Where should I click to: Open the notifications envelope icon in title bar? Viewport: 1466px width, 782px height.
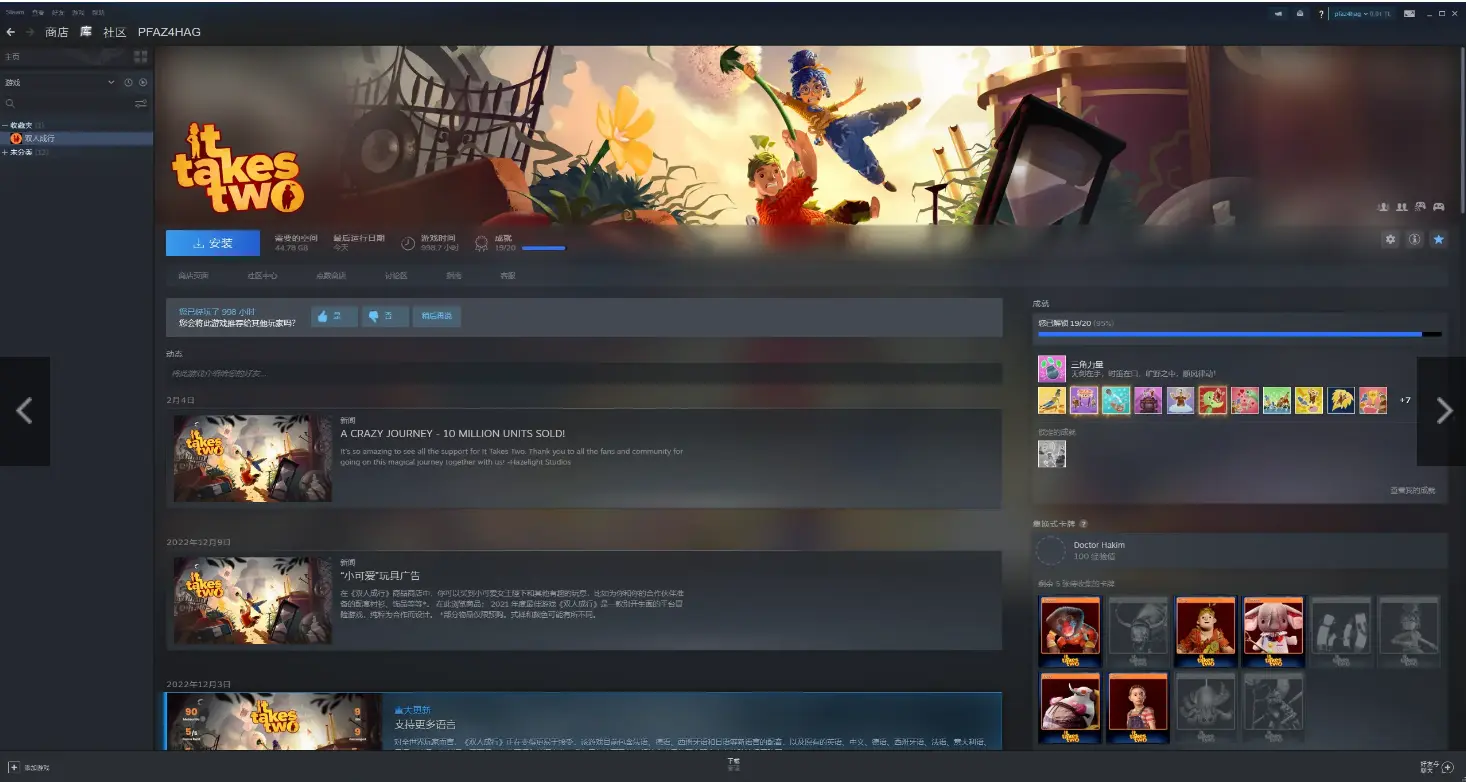coord(1300,14)
